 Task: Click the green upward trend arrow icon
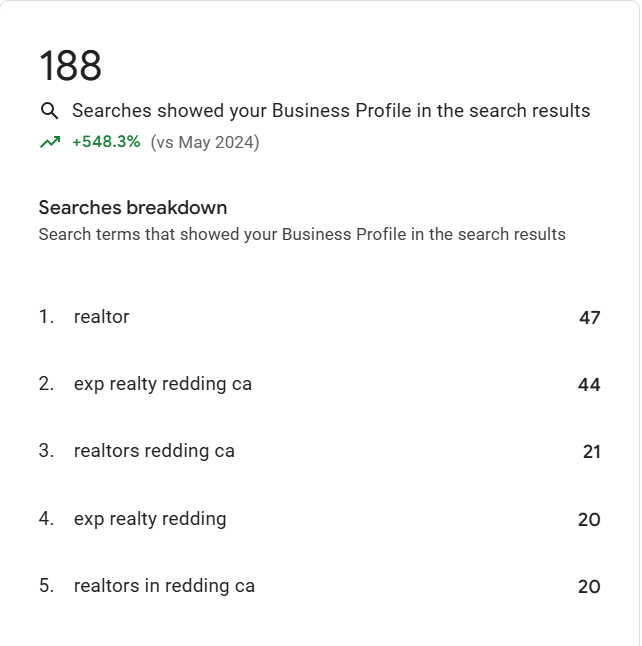click(x=50, y=142)
